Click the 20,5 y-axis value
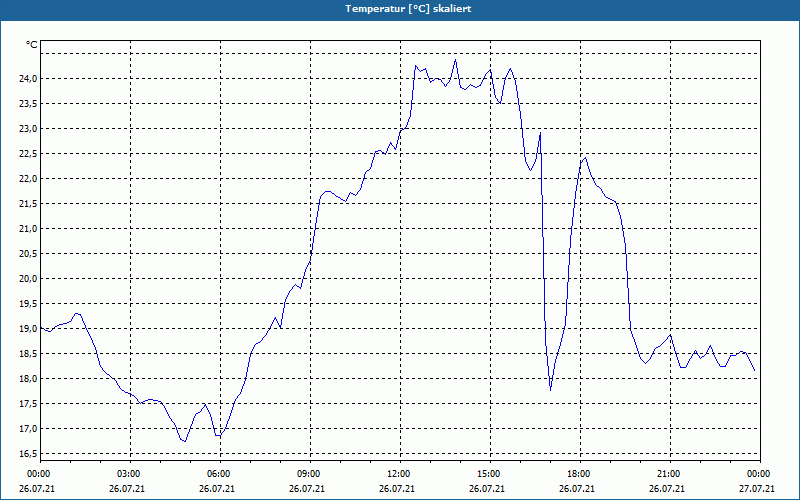The width and height of the screenshot is (800, 500). click(x=29, y=254)
